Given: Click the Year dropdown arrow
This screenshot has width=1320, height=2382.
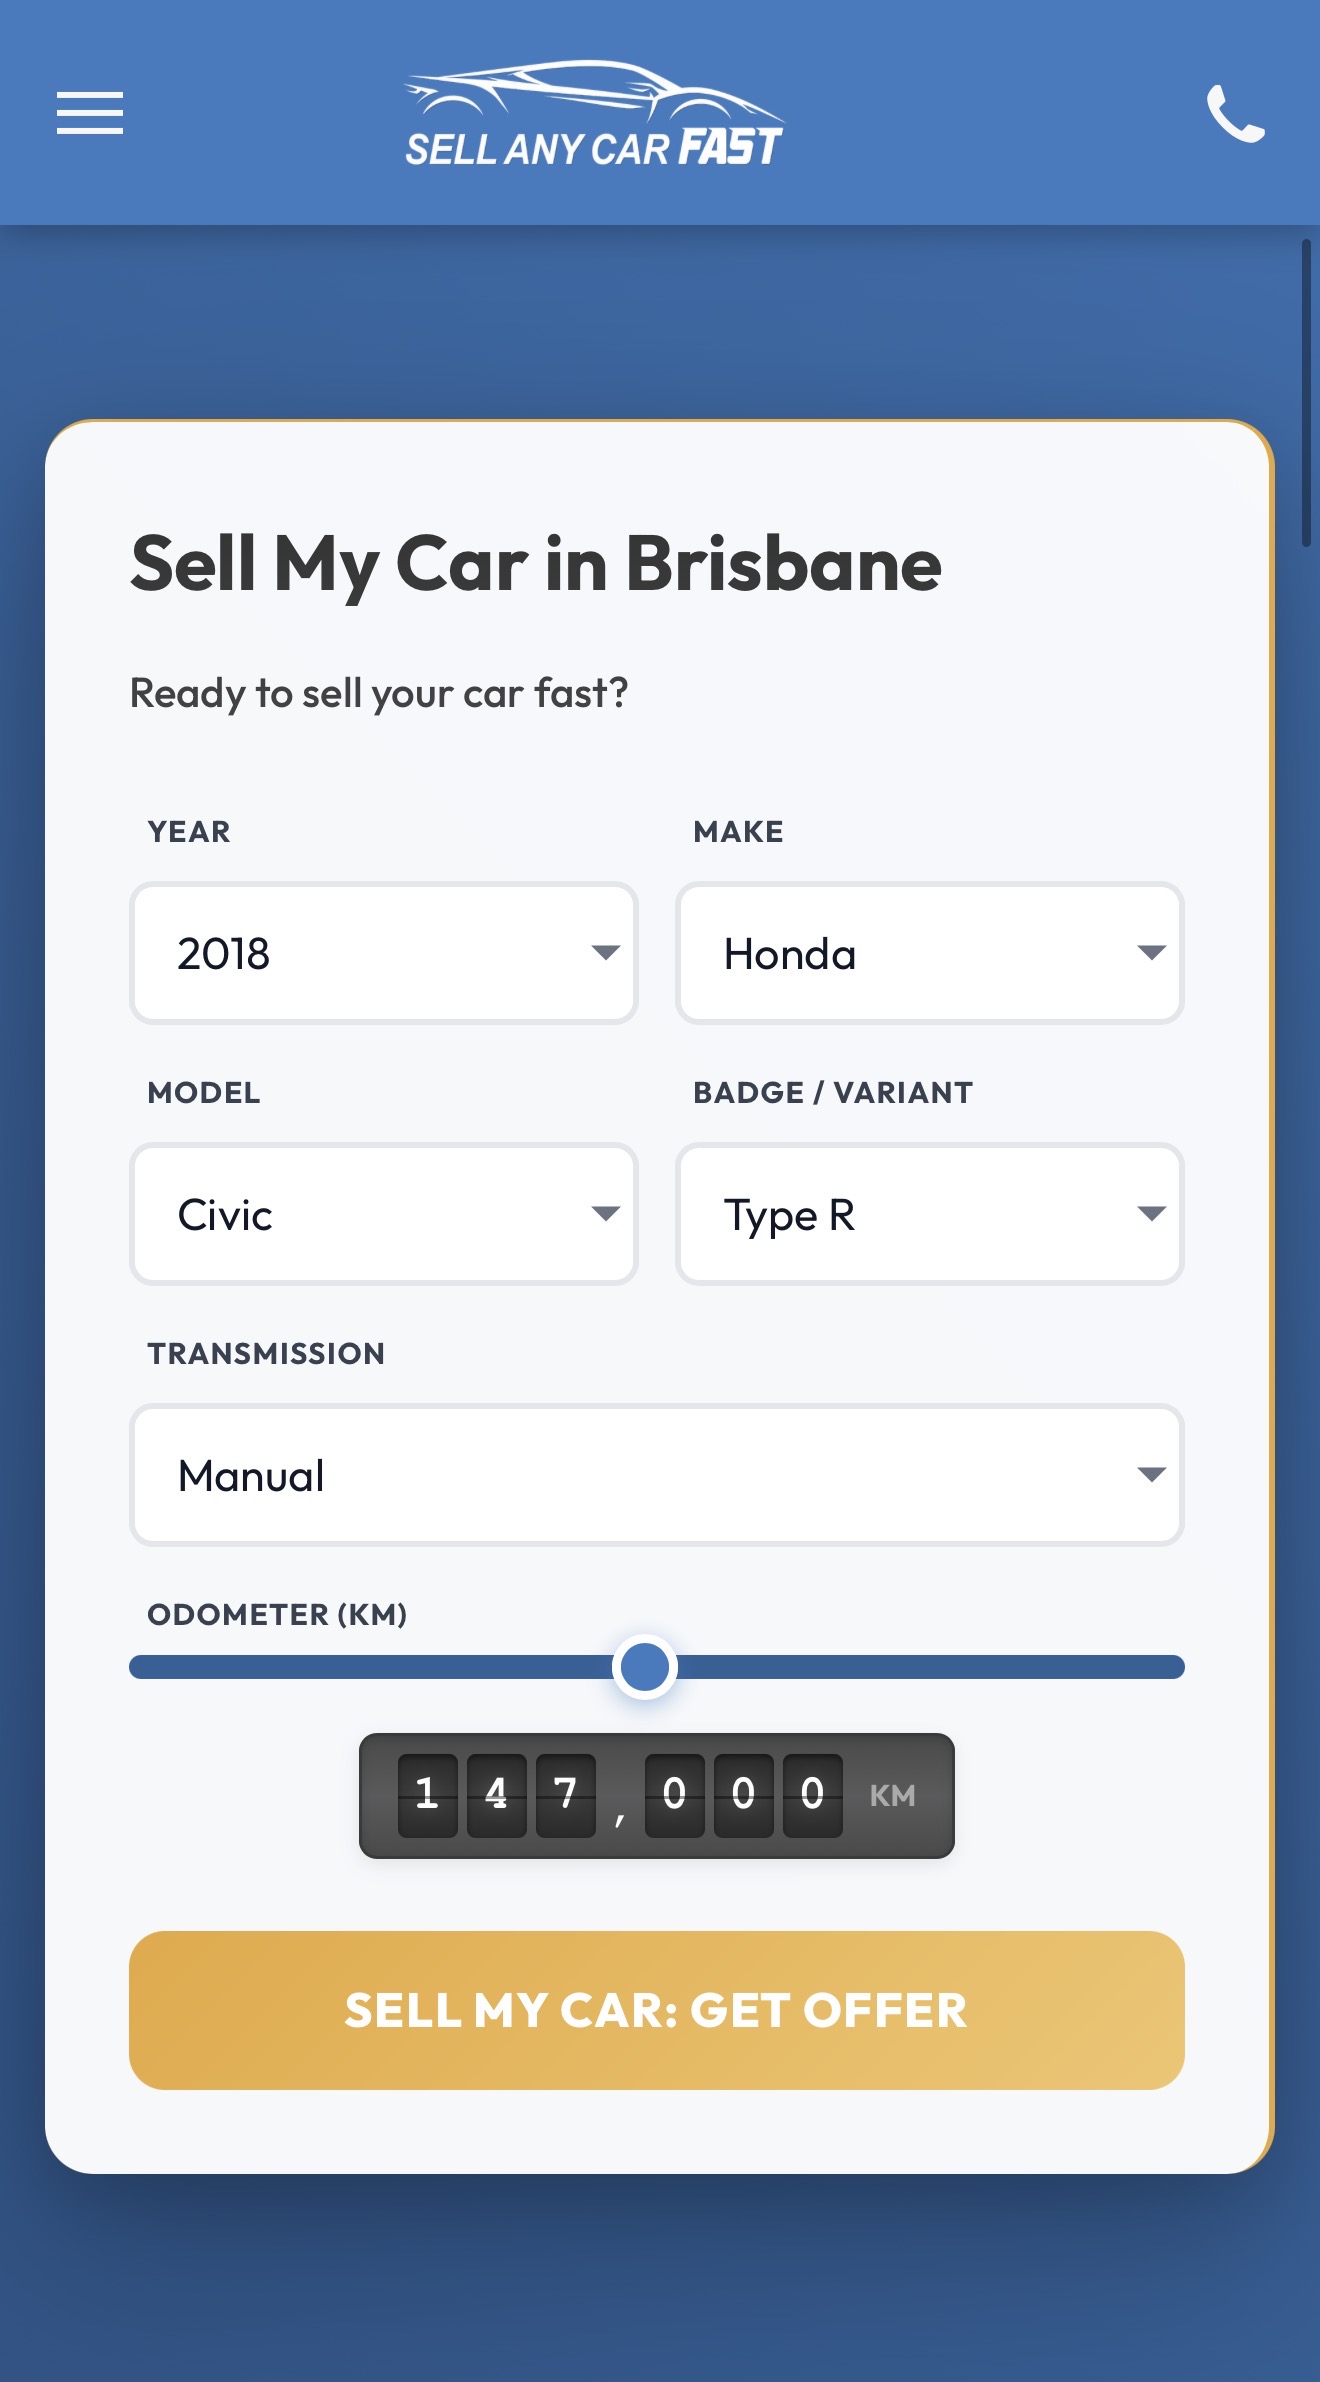Looking at the screenshot, I should pyautogui.click(x=605, y=952).
